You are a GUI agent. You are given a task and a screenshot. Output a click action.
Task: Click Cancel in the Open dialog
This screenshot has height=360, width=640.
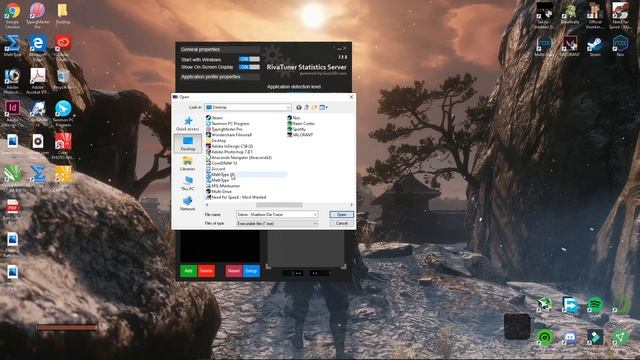342,223
